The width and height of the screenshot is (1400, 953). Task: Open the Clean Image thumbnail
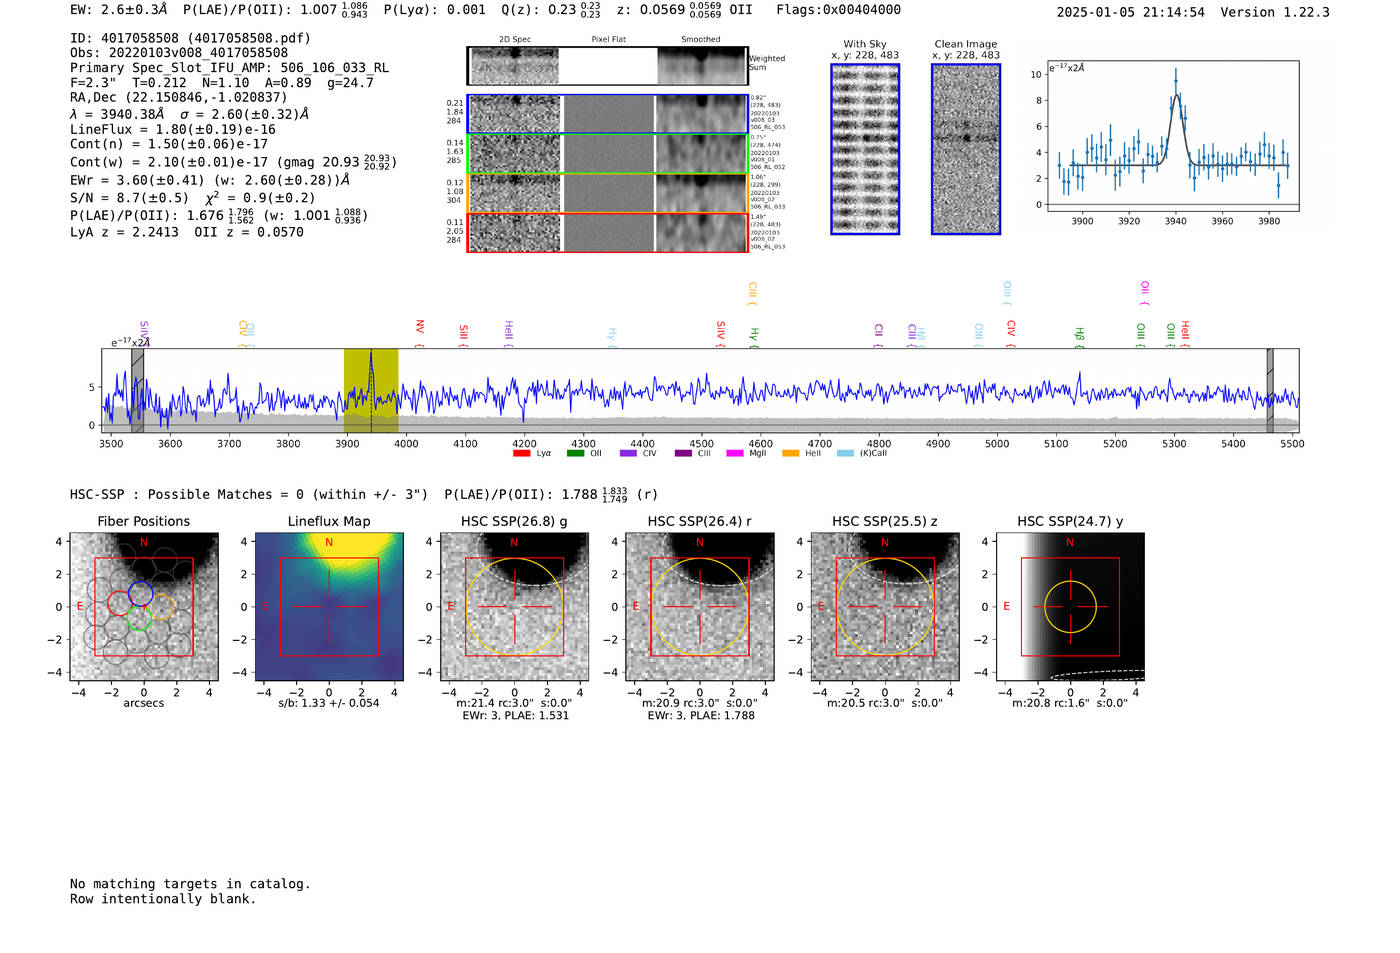tap(966, 149)
